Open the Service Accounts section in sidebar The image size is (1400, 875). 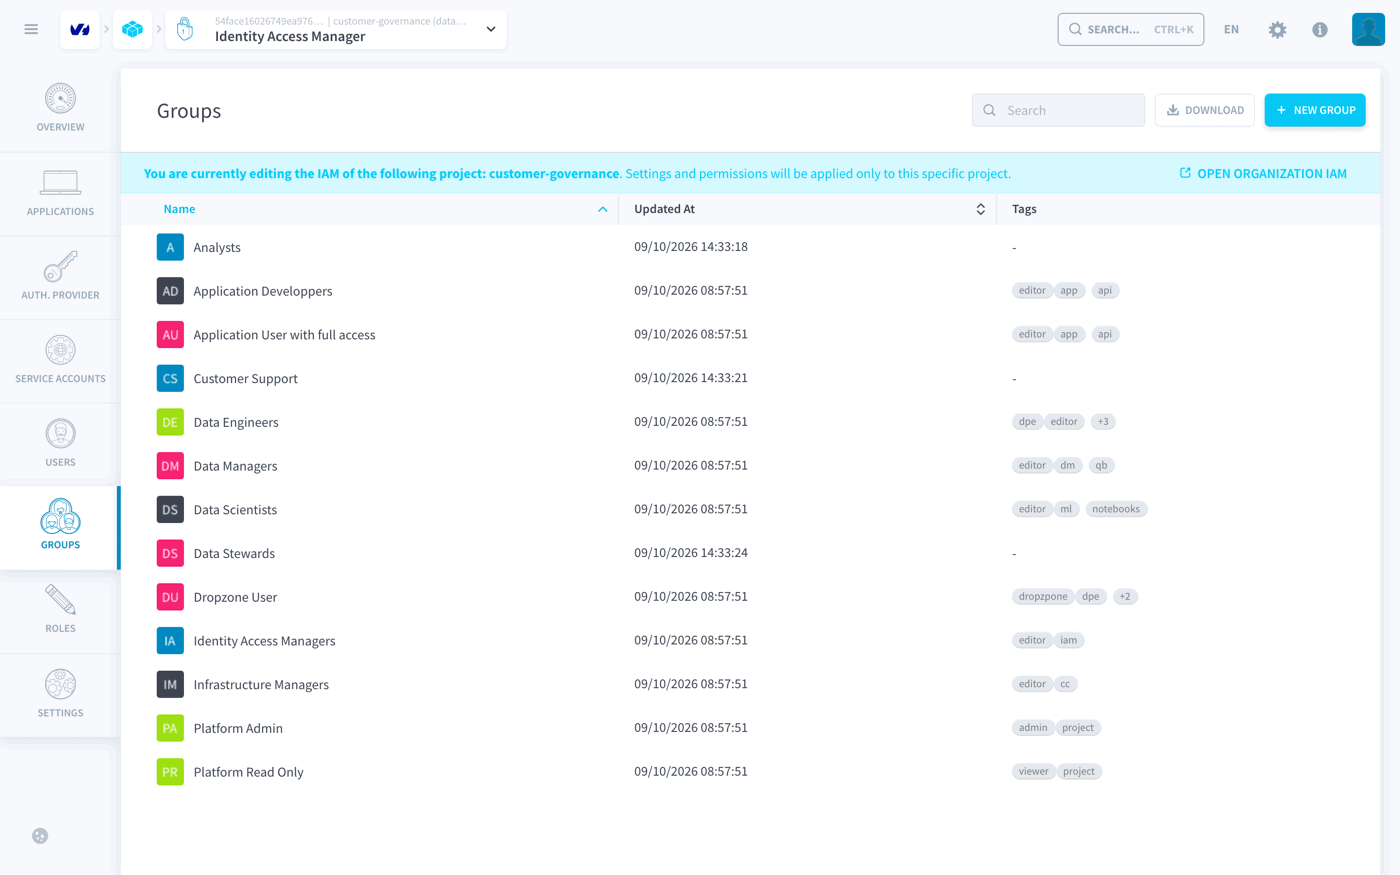60,361
